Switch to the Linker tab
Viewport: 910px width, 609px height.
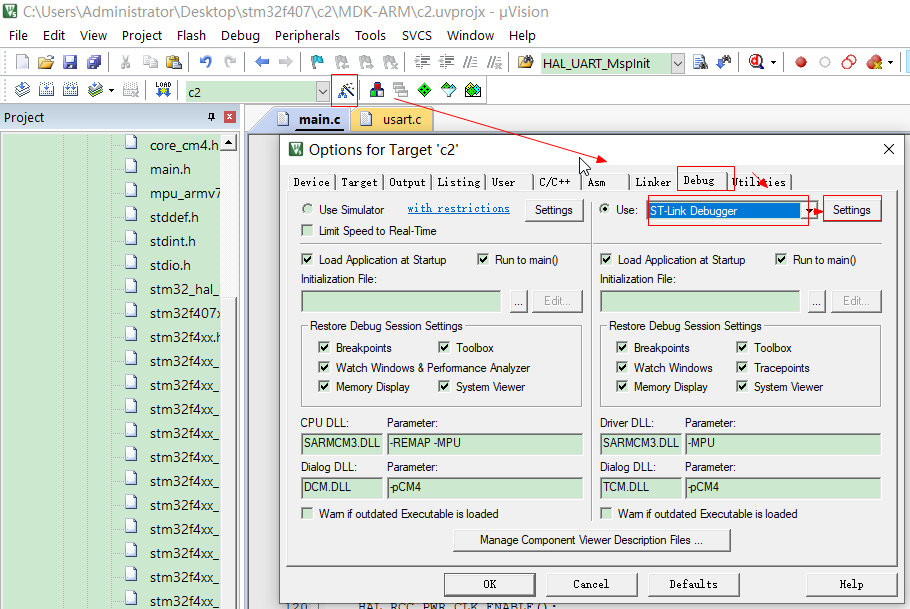click(653, 182)
